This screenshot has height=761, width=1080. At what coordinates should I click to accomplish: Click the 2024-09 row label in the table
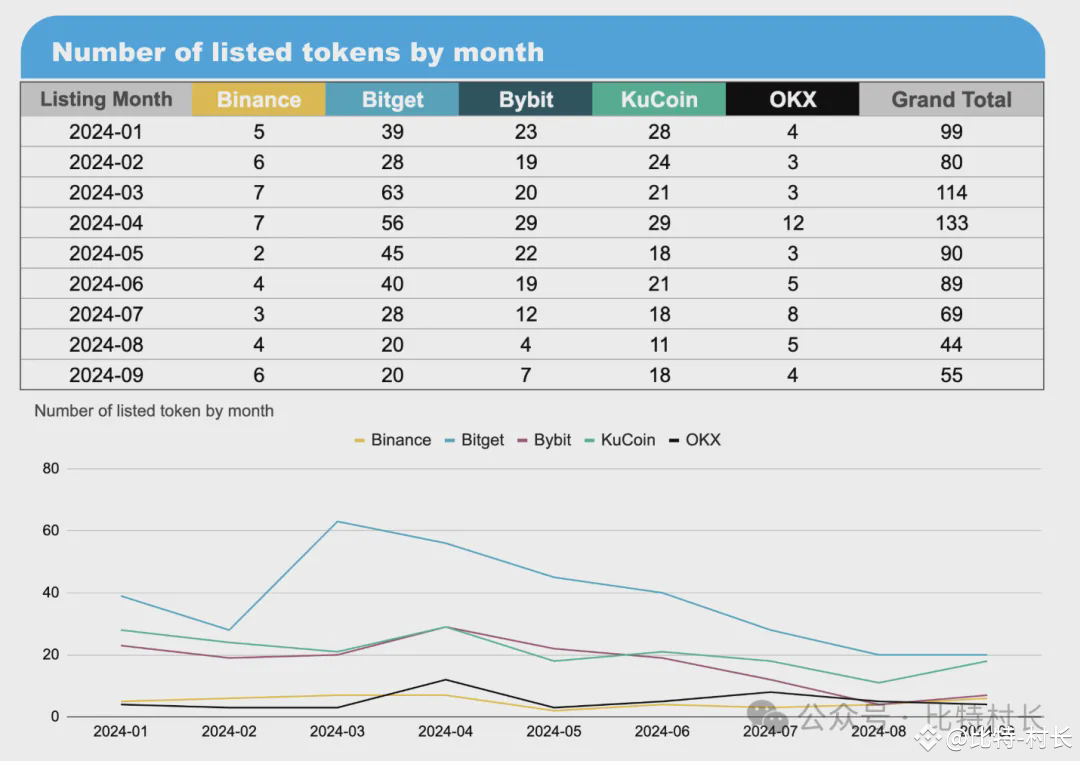click(x=106, y=375)
